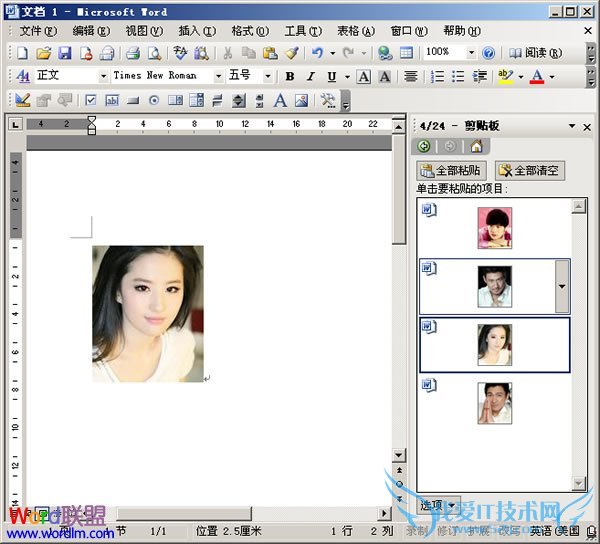The image size is (600, 544).
Task: Open the 表格 (Table) menu
Action: pyautogui.click(x=355, y=31)
